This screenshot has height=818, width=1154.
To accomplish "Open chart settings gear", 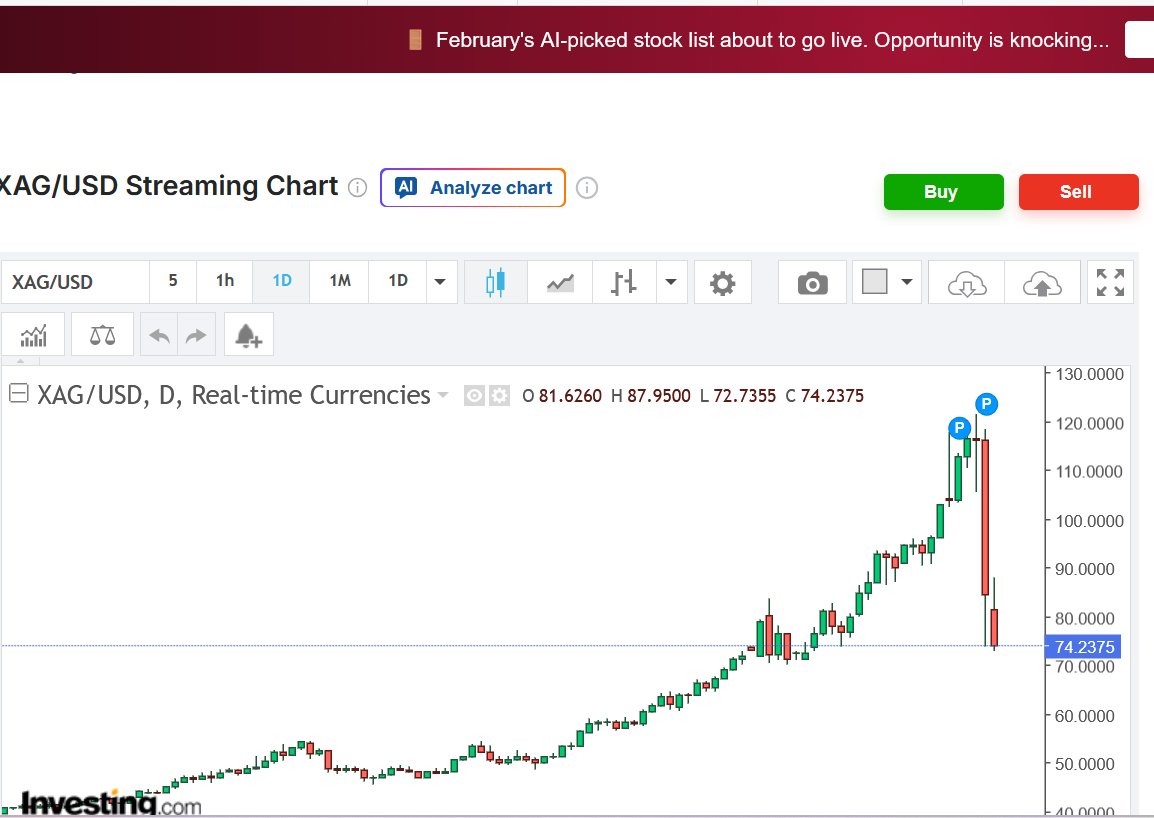I will [x=723, y=283].
